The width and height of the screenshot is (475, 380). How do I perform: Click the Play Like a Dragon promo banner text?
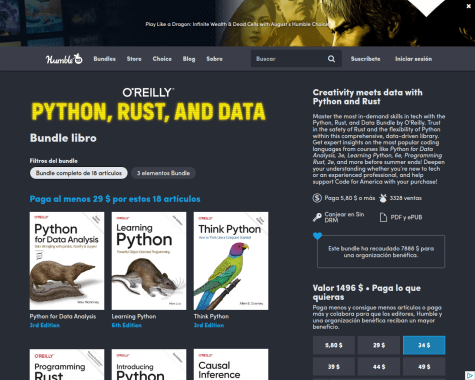pos(237,24)
